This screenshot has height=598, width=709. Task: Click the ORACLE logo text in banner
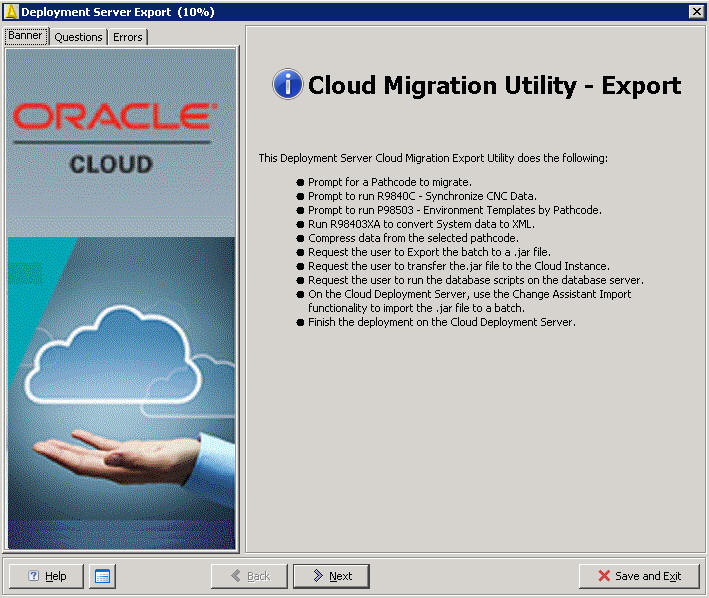pyautogui.click(x=115, y=116)
